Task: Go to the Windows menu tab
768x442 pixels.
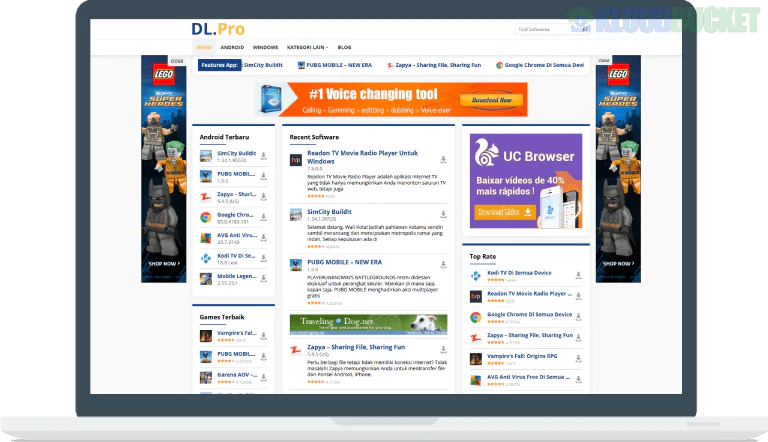Action: [265, 47]
